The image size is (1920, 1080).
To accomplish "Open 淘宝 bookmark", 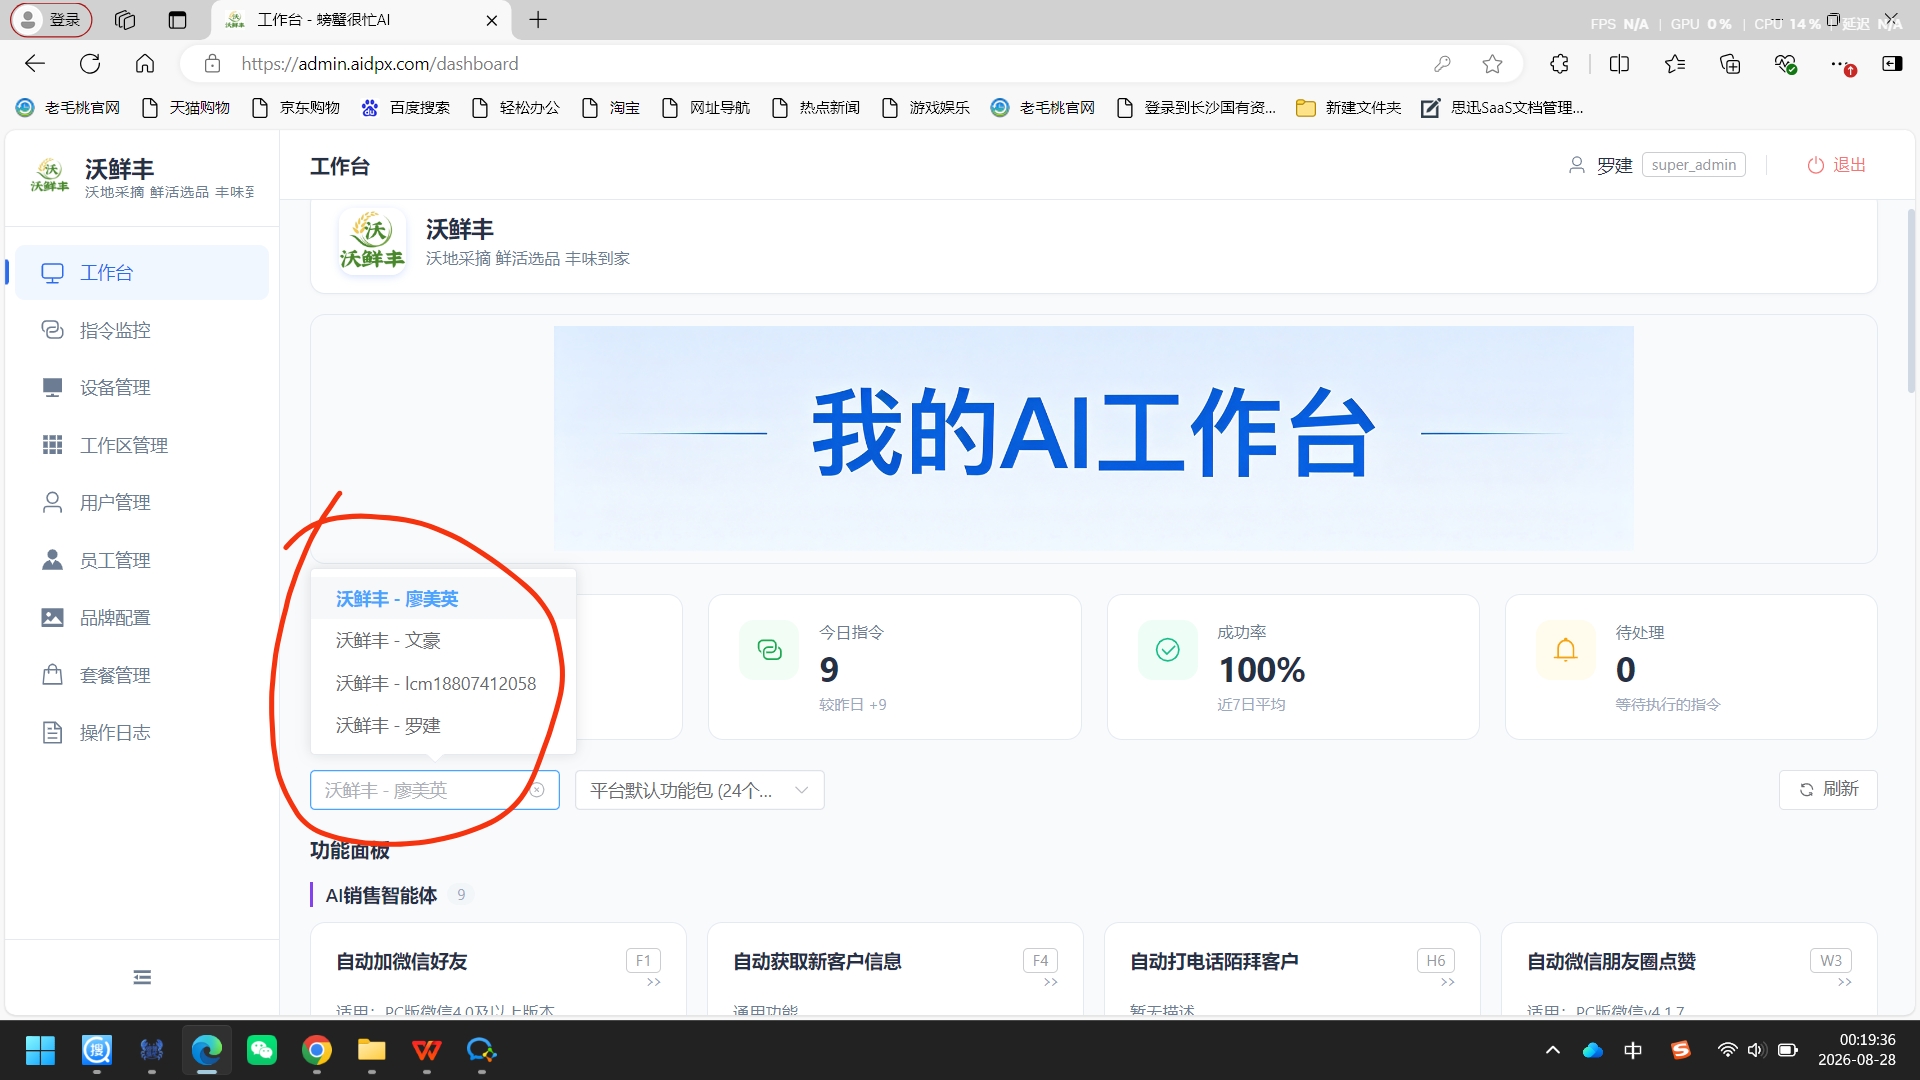I will coord(611,108).
